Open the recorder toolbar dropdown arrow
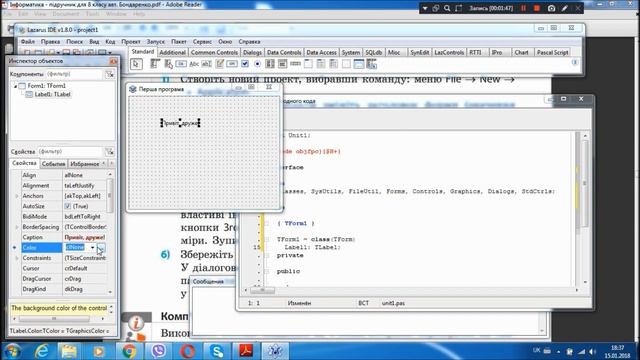640x360 pixels. click(x=425, y=8)
